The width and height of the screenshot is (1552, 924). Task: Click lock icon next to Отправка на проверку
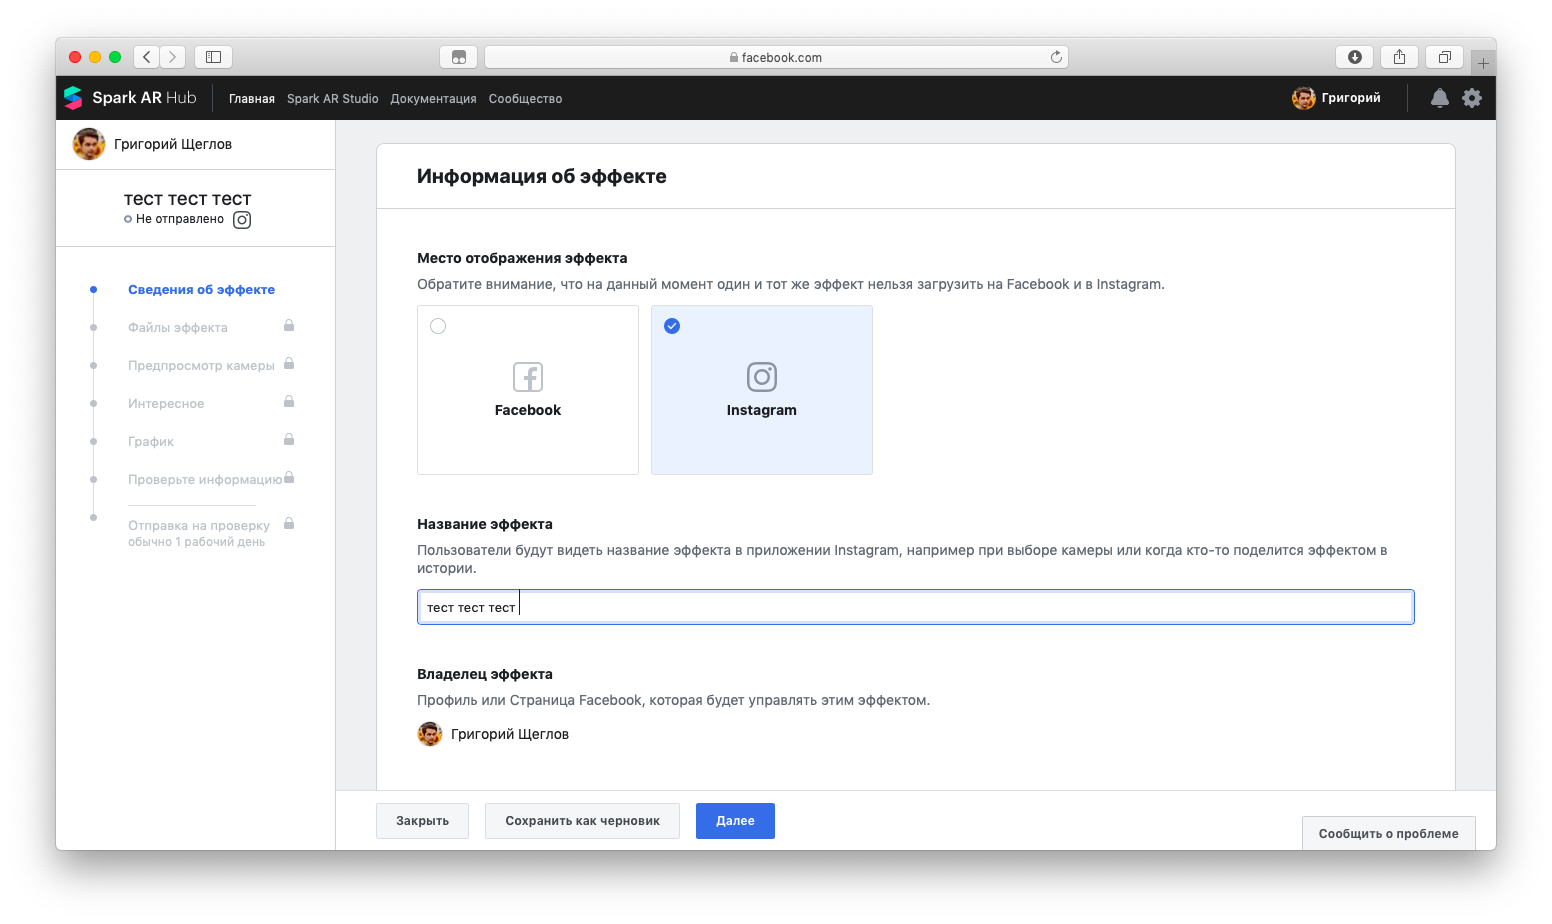(x=289, y=524)
